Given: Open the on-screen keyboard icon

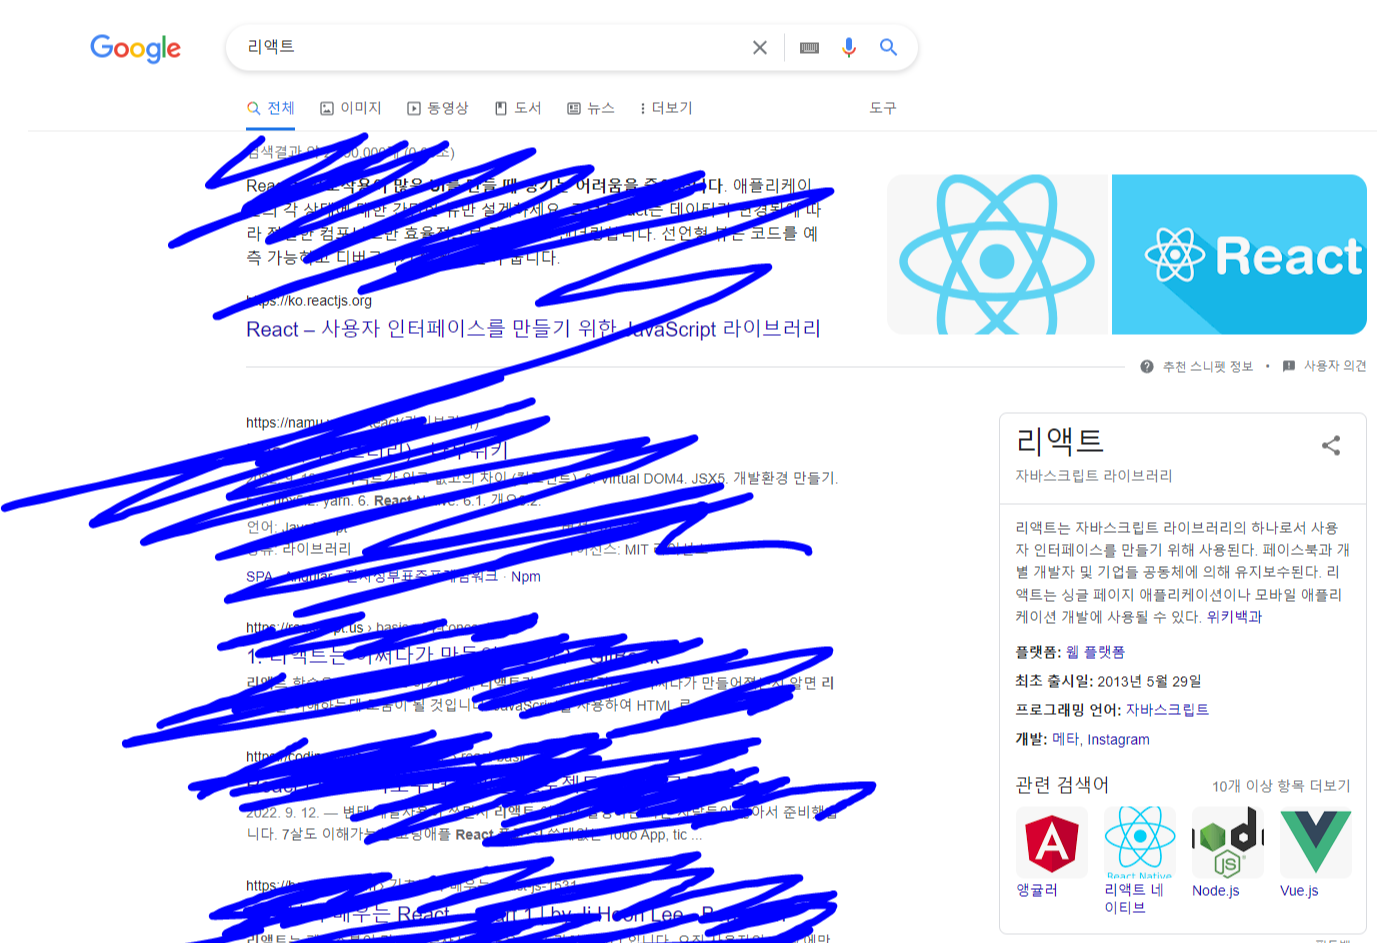Looking at the screenshot, I should (x=809, y=47).
